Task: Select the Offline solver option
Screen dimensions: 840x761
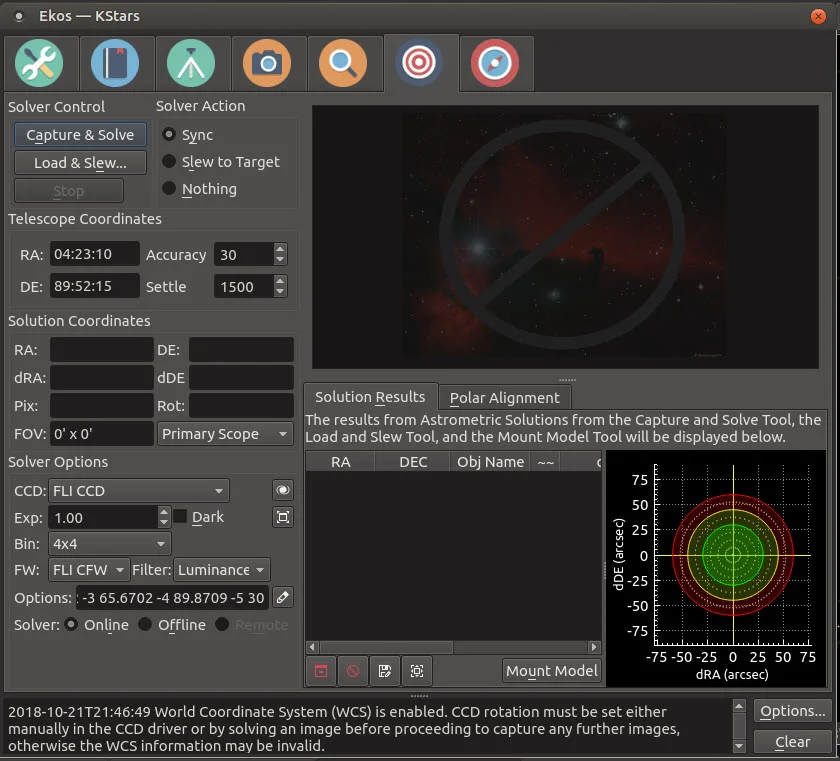Action: click(x=145, y=624)
